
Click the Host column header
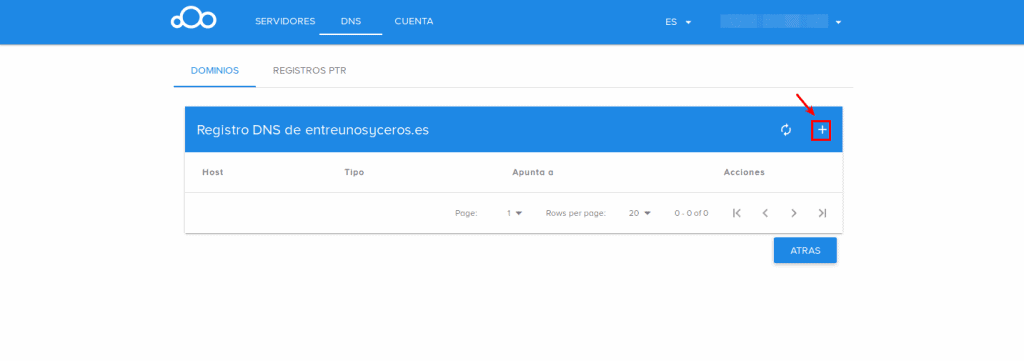(213, 172)
